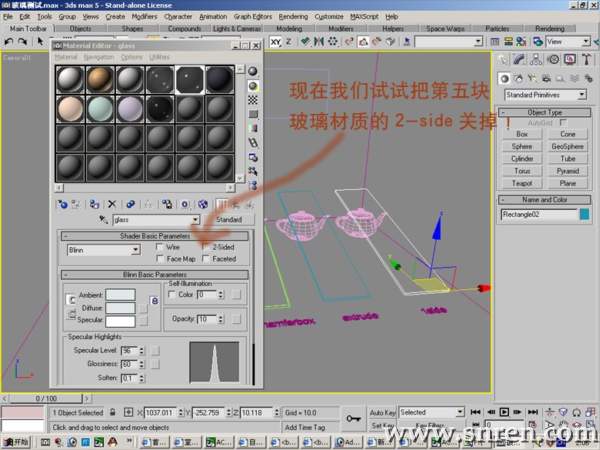Viewport: 600px width, 450px height.
Task: Click the Undo arrow in main toolbar
Action: click(8, 41)
